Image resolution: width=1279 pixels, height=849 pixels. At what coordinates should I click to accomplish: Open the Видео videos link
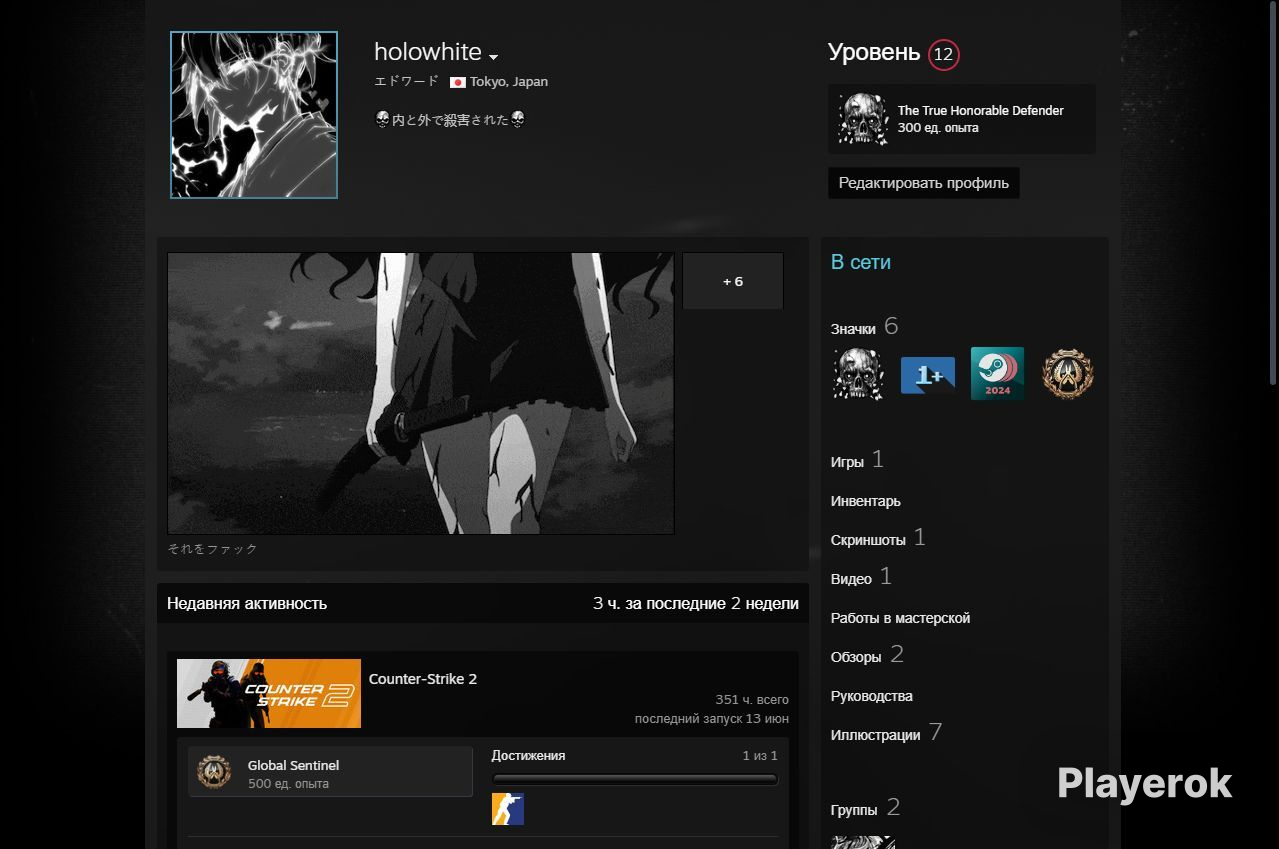pos(851,579)
